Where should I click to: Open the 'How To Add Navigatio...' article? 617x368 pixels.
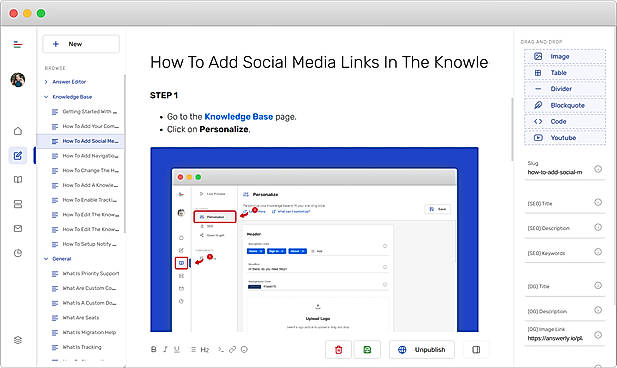click(x=85, y=156)
